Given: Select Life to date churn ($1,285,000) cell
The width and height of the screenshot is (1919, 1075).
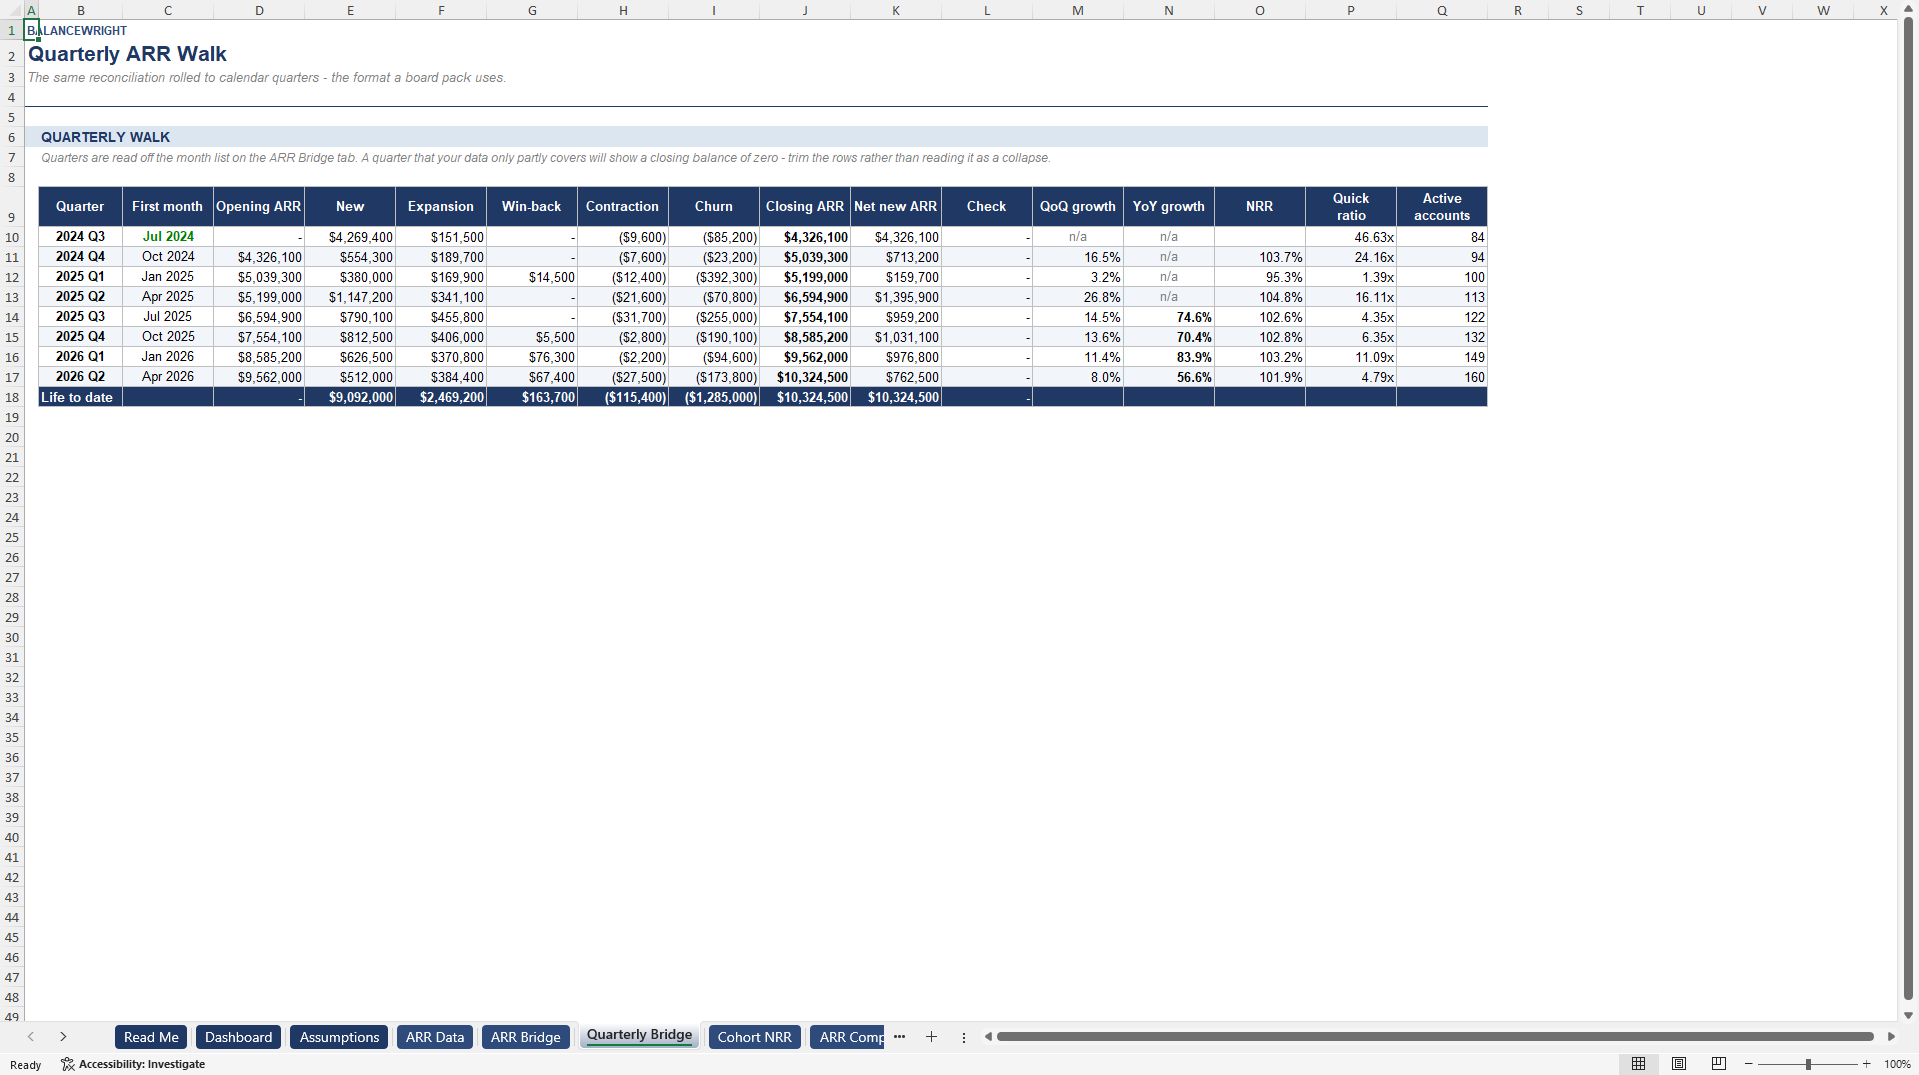Looking at the screenshot, I should pyautogui.click(x=714, y=397).
